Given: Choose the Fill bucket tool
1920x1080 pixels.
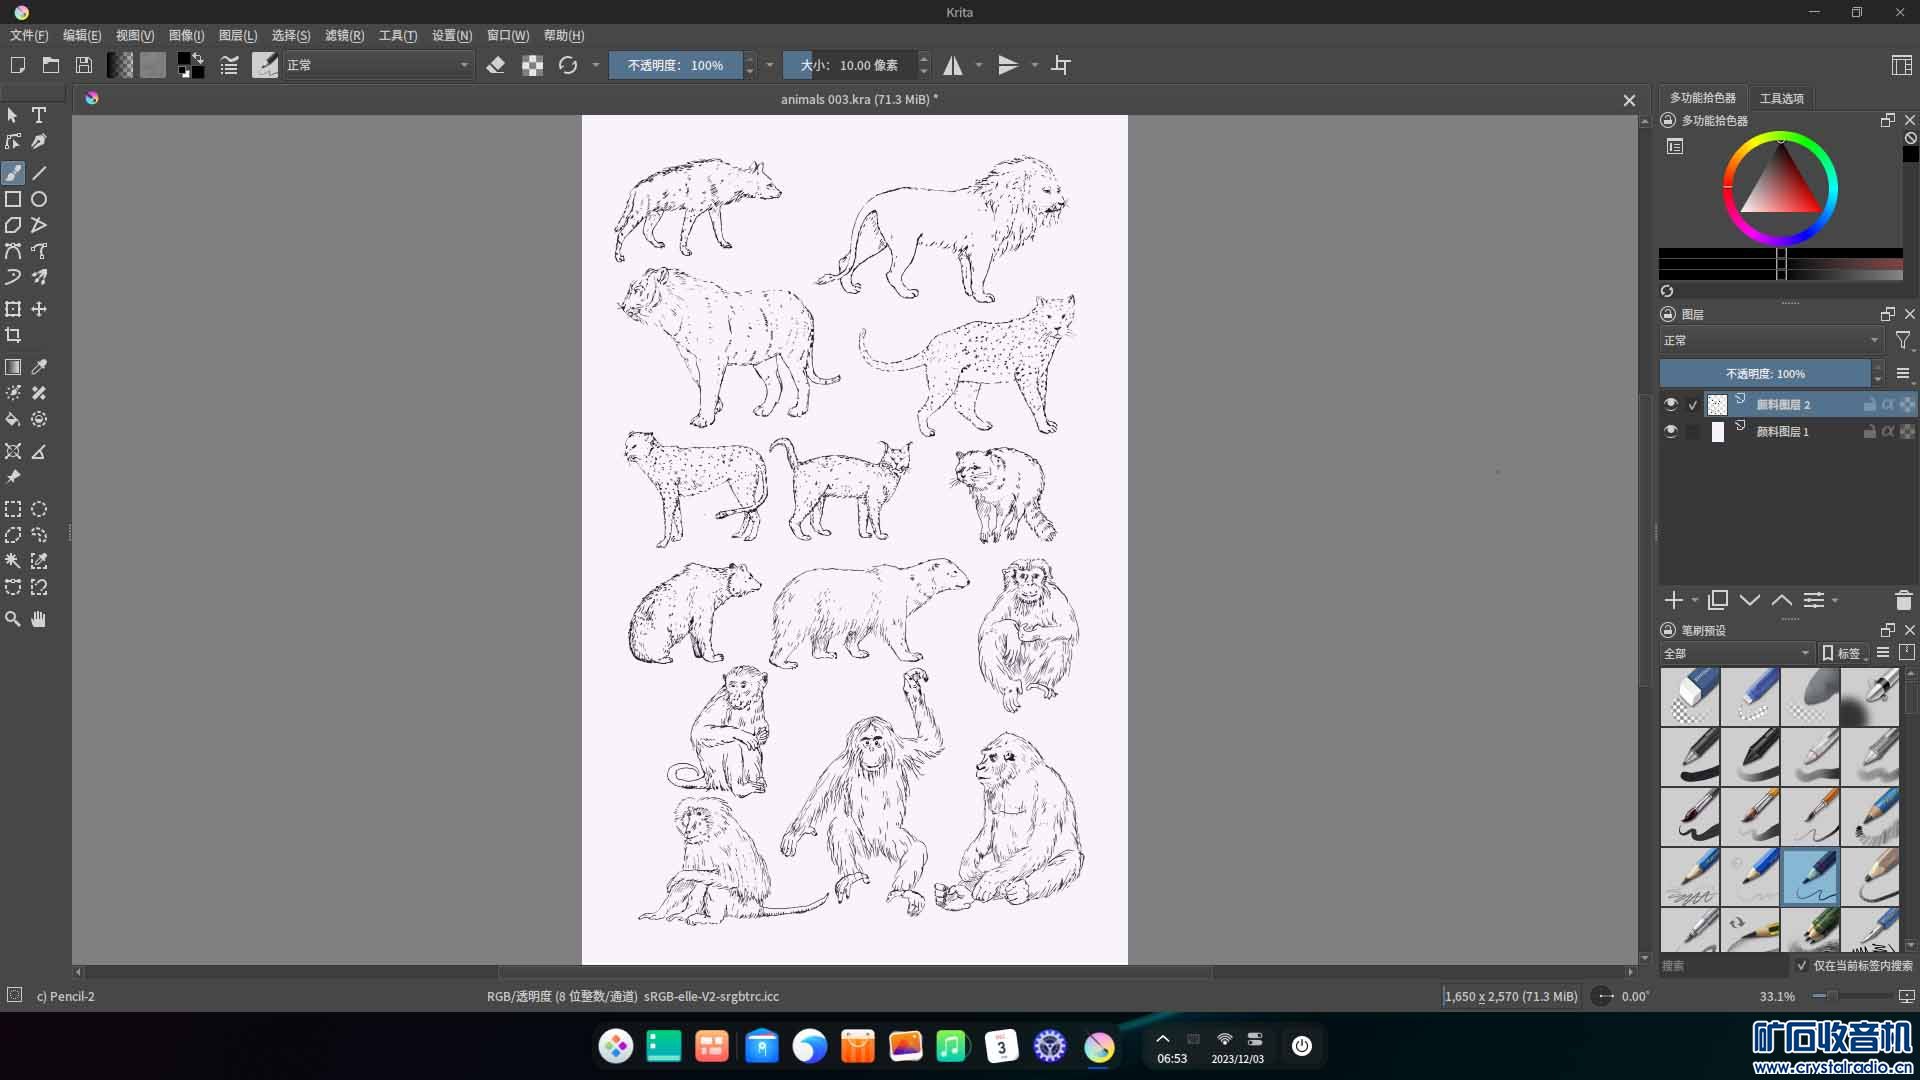Looking at the screenshot, I should pos(13,420).
